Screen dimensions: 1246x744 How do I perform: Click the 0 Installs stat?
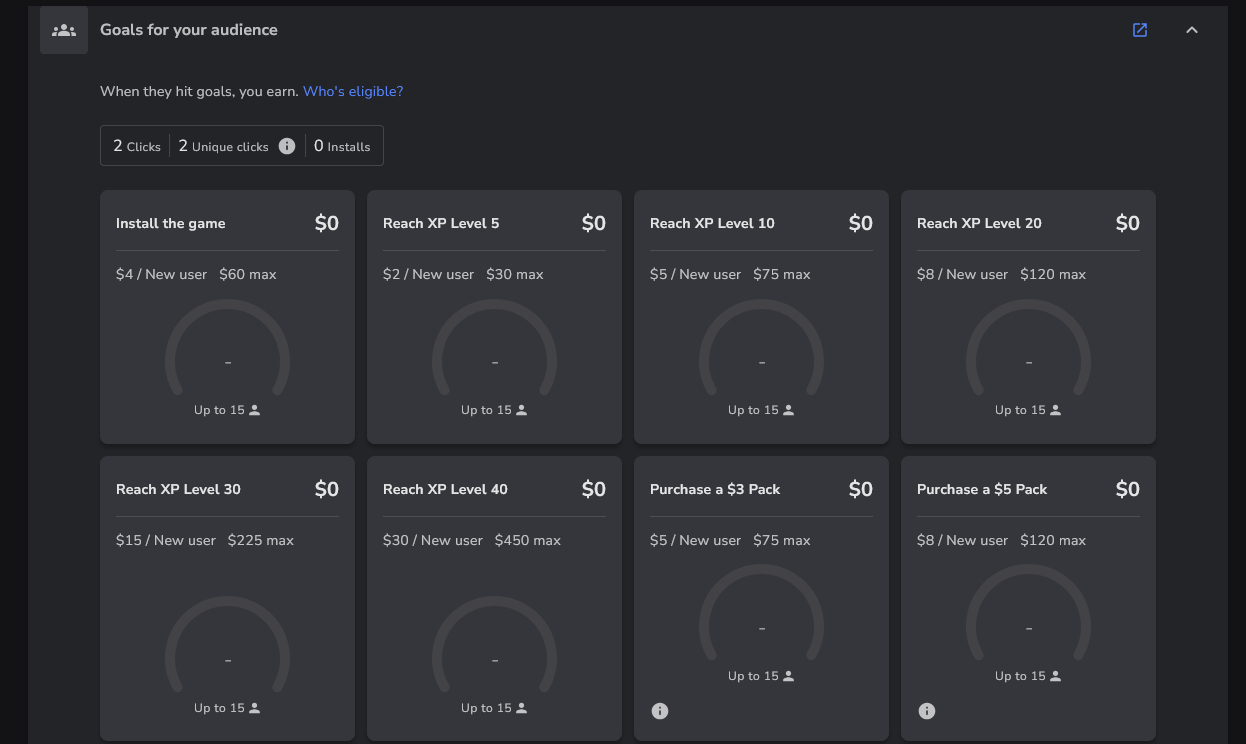click(342, 146)
